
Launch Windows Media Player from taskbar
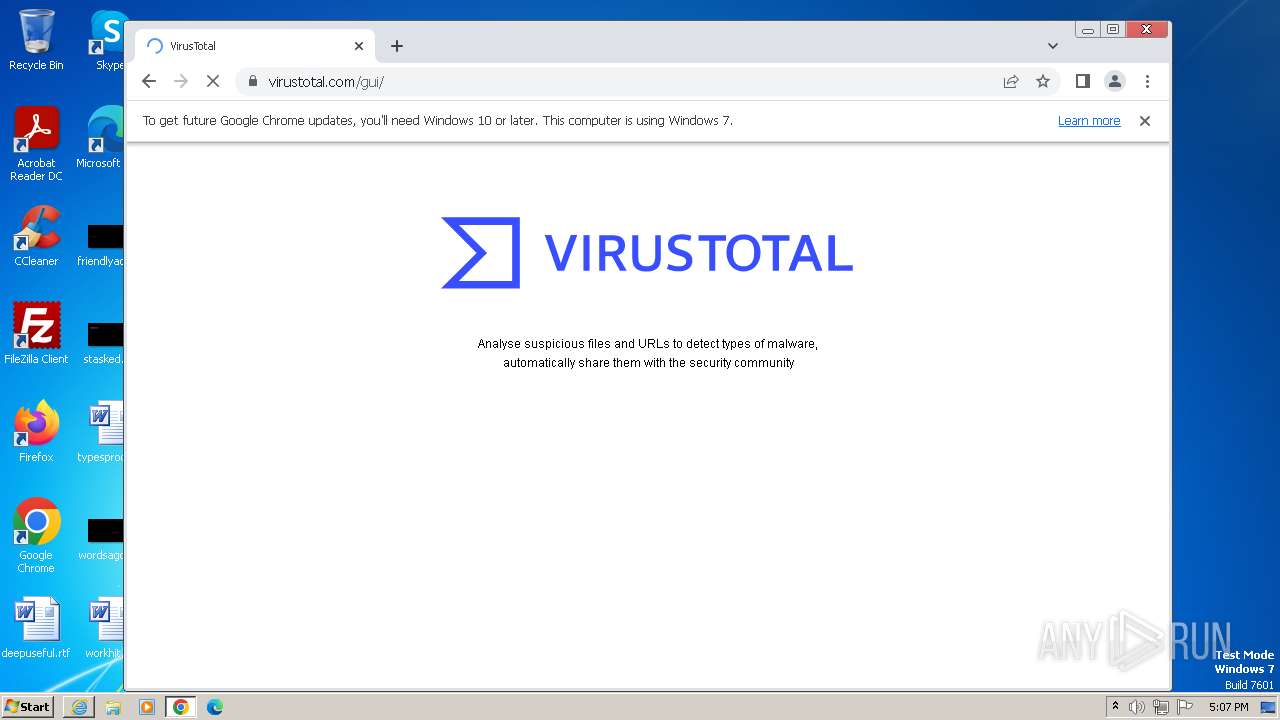147,707
